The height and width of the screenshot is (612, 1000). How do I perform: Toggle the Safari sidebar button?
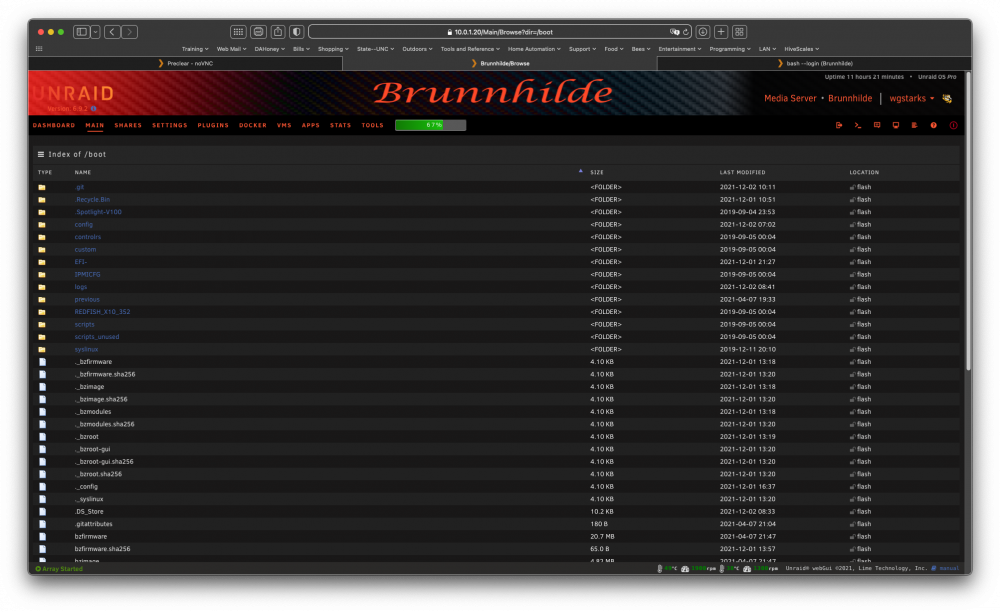[x=81, y=32]
